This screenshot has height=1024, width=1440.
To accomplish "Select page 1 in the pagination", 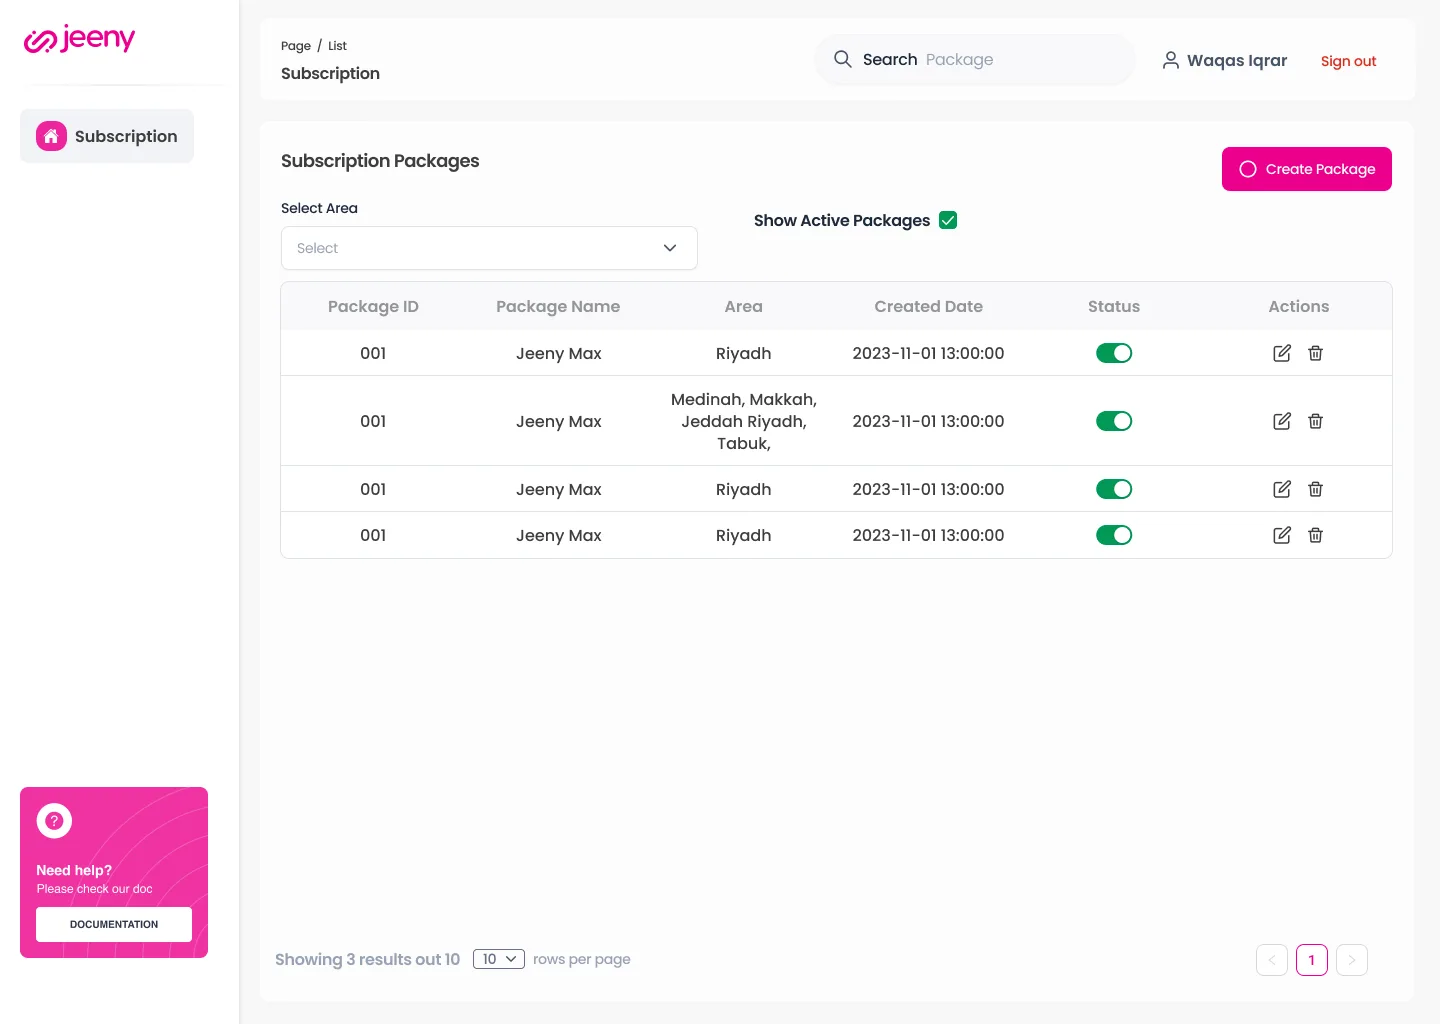I will (x=1312, y=960).
